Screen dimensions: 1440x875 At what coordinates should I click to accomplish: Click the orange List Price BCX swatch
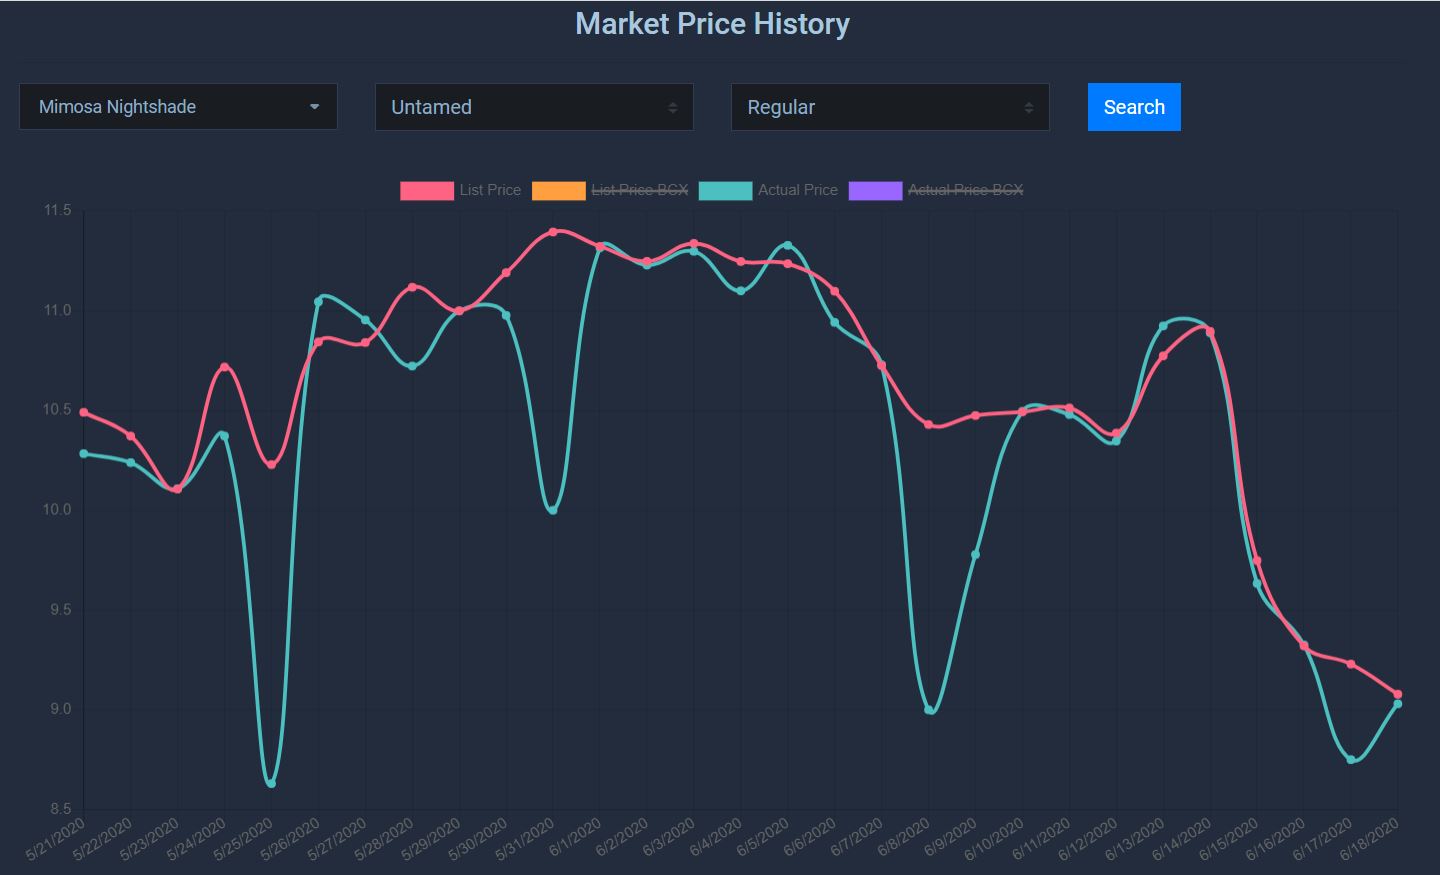(x=558, y=190)
